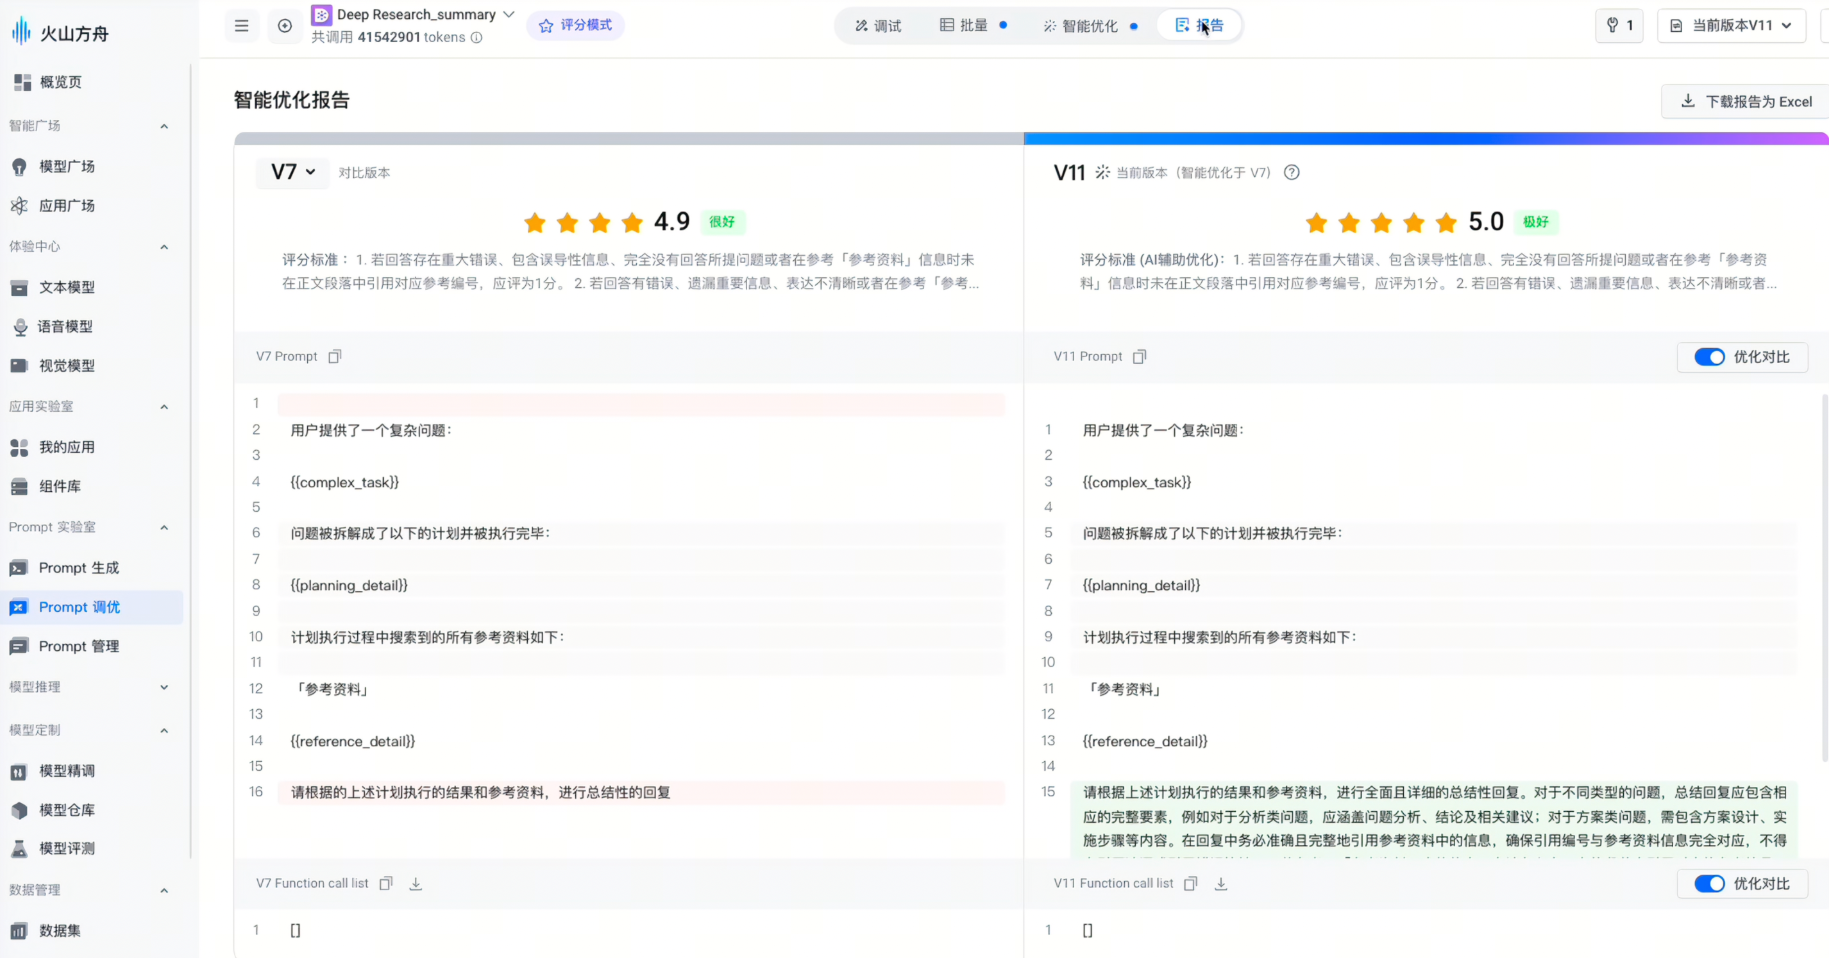Collapse the 应用实验室 sidebar section
The height and width of the screenshot is (958, 1829).
[164, 407]
